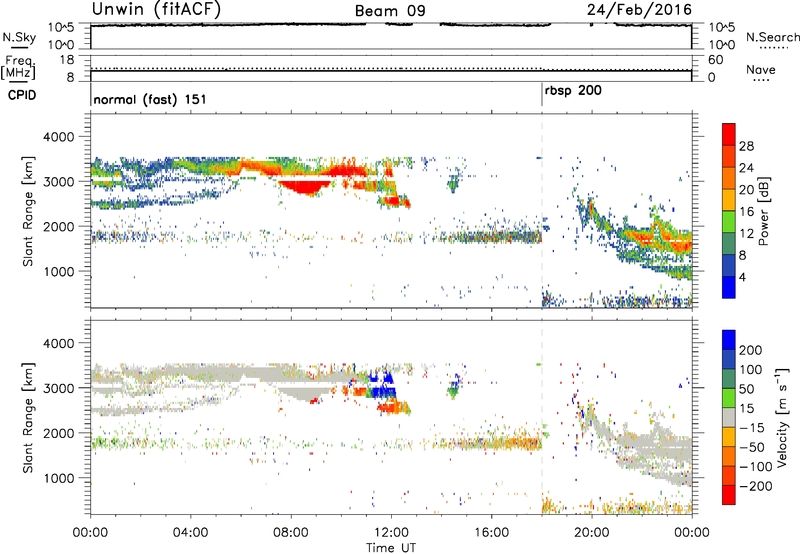Image resolution: width=800 pixels, height=554 pixels.
Task: Click the '08:00' time tick label
Action: (x=291, y=533)
